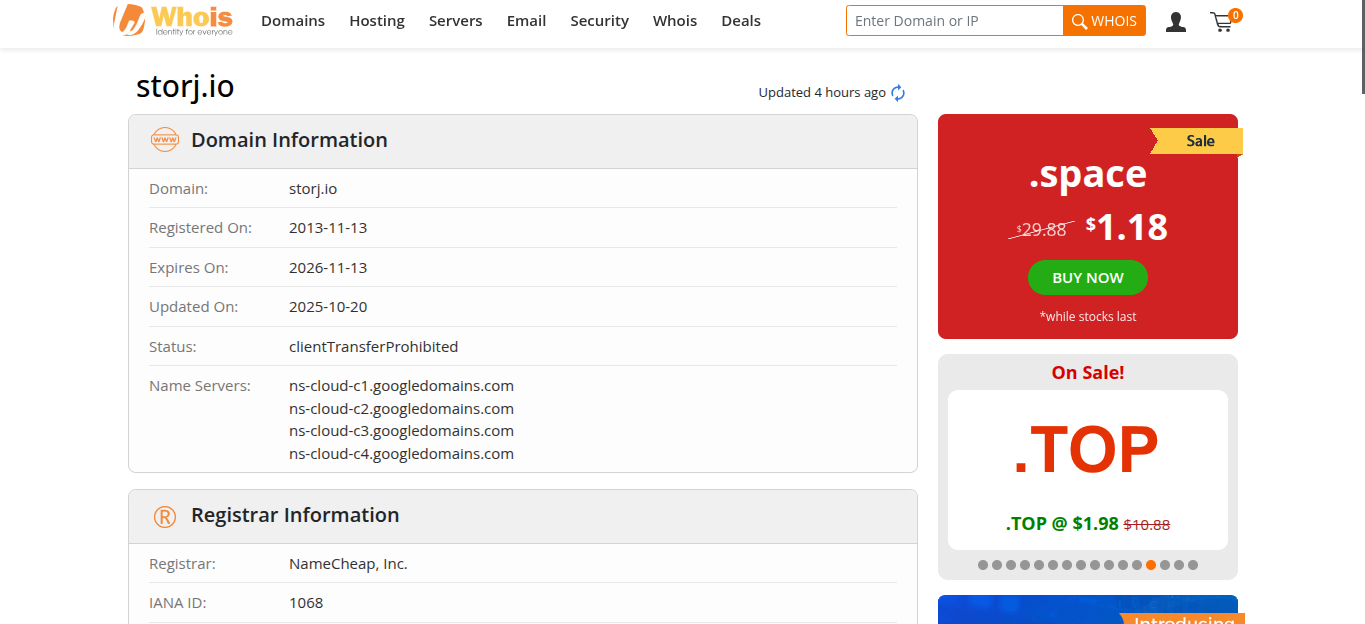Select the Registered On date 2013-11-13
The image size is (1365, 624).
point(328,228)
